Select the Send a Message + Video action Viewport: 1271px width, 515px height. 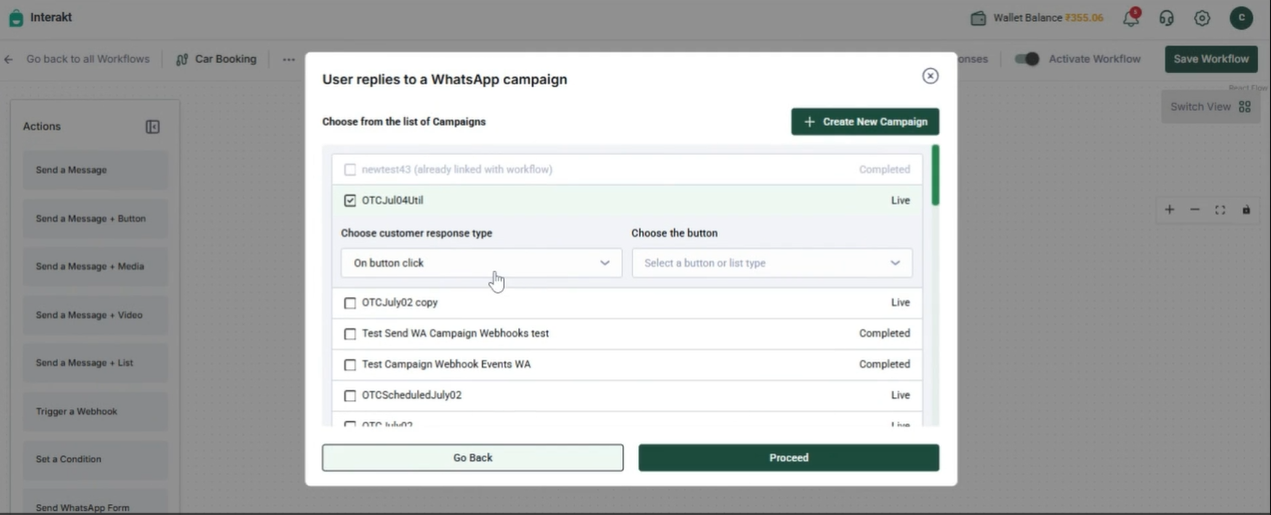[x=96, y=315]
